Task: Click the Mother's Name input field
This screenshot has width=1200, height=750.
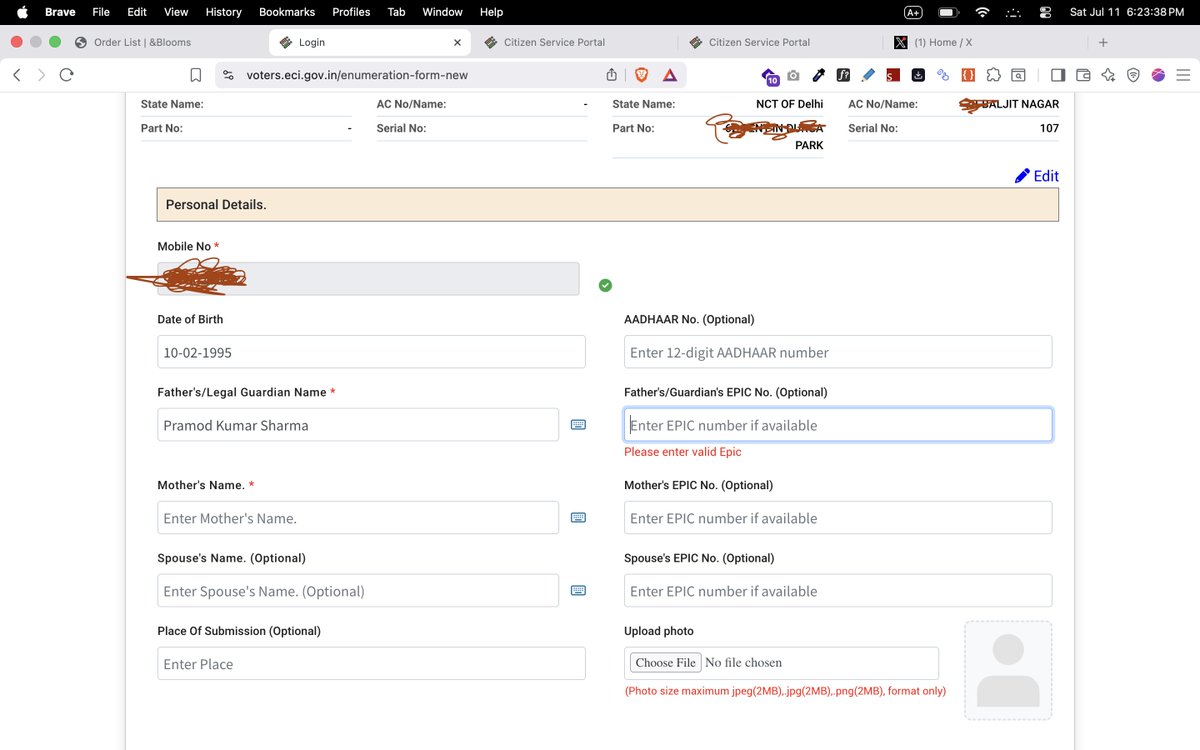Action: coord(358,518)
